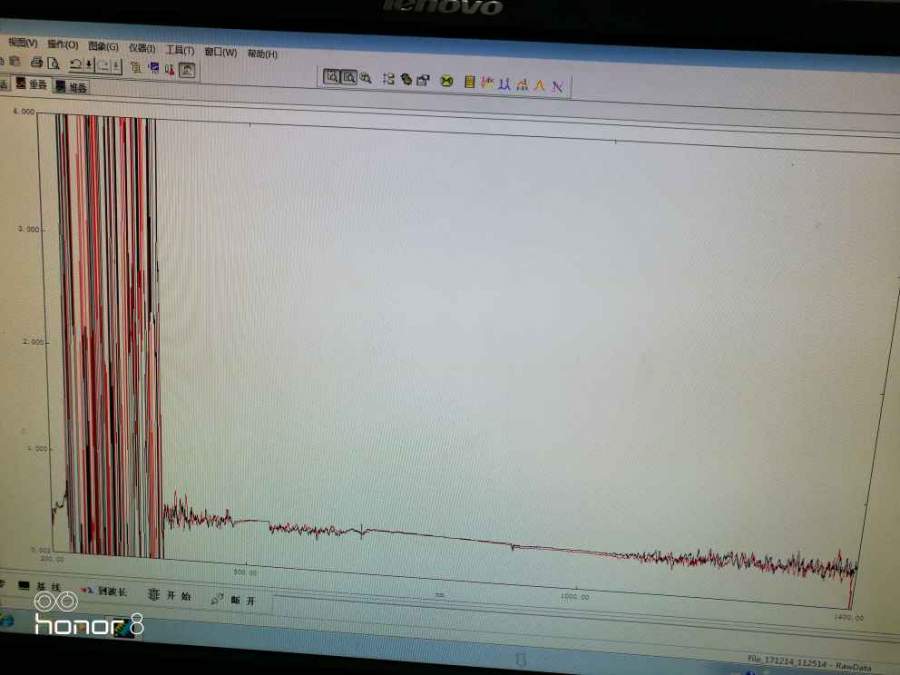Screen dimensions: 900x675
Task: Click the dark green round graph icon
Action: 406,80
